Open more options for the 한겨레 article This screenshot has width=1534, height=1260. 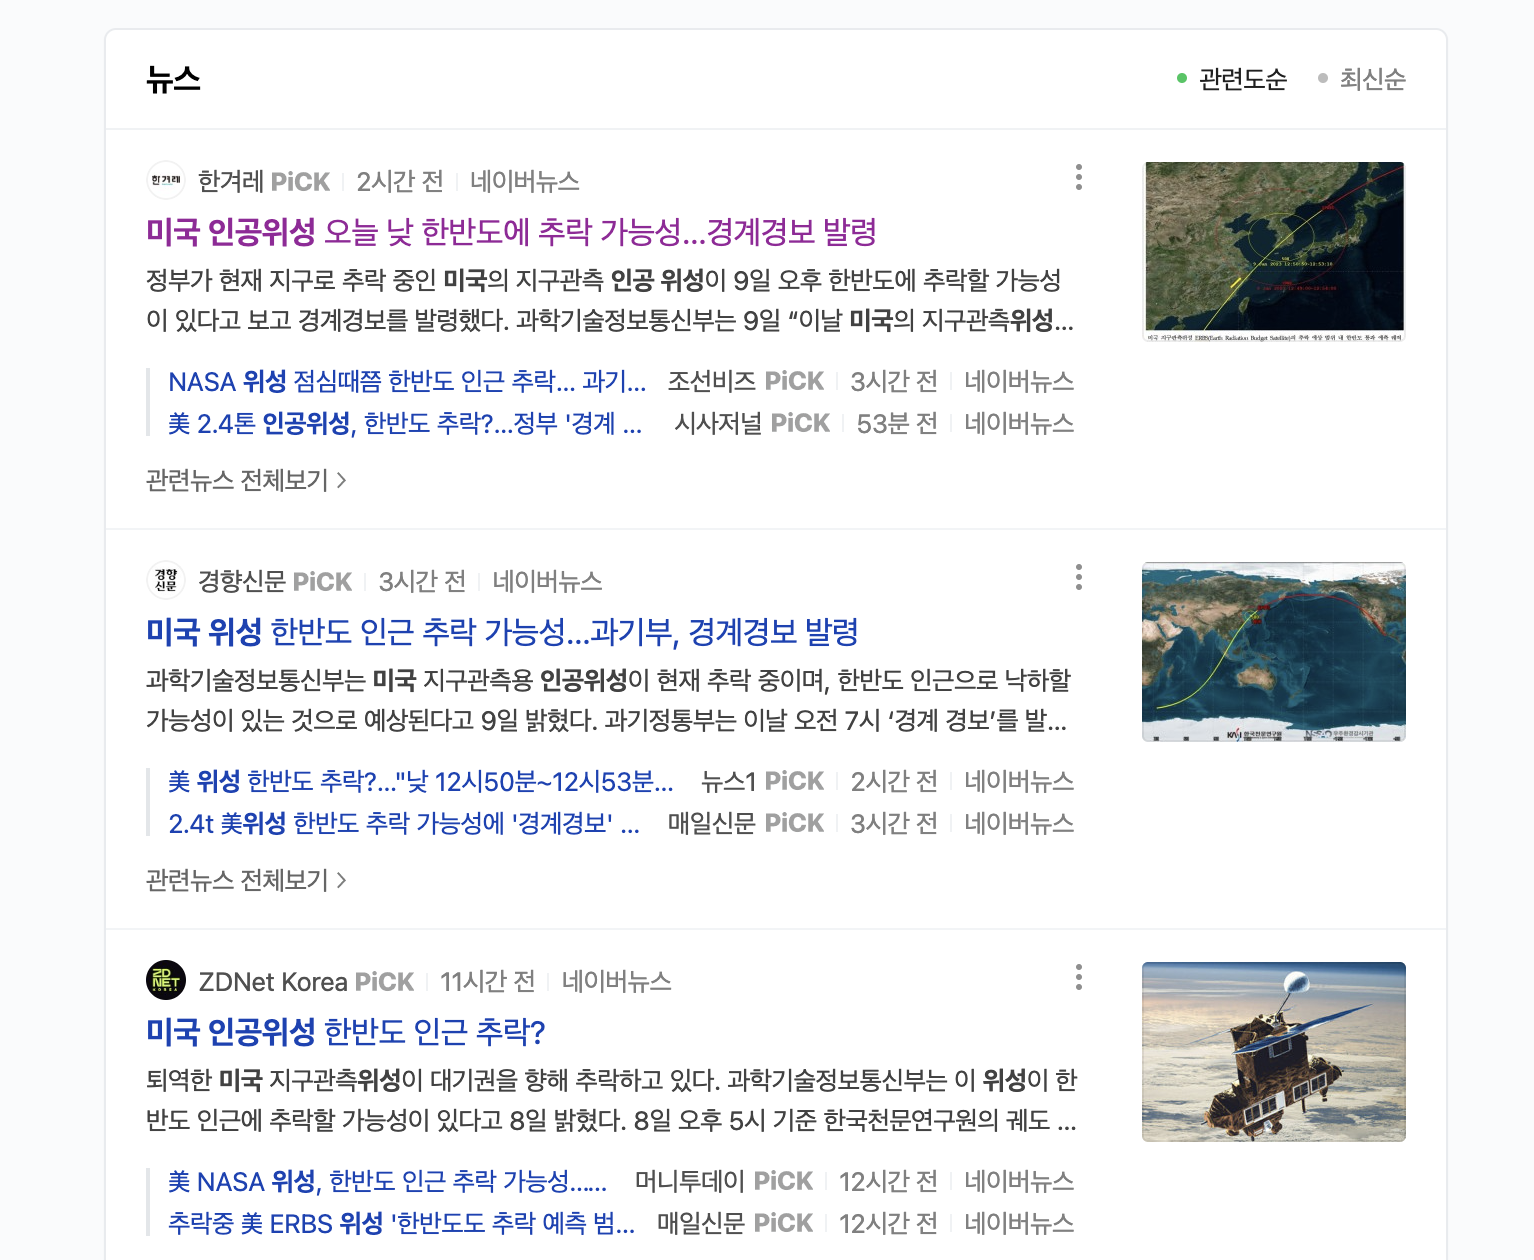(x=1078, y=178)
